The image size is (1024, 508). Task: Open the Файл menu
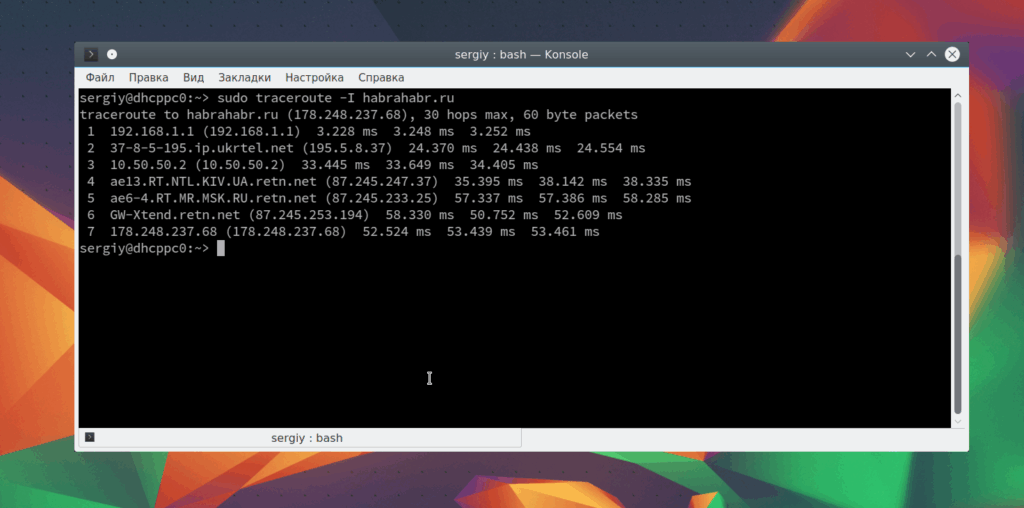tap(100, 78)
